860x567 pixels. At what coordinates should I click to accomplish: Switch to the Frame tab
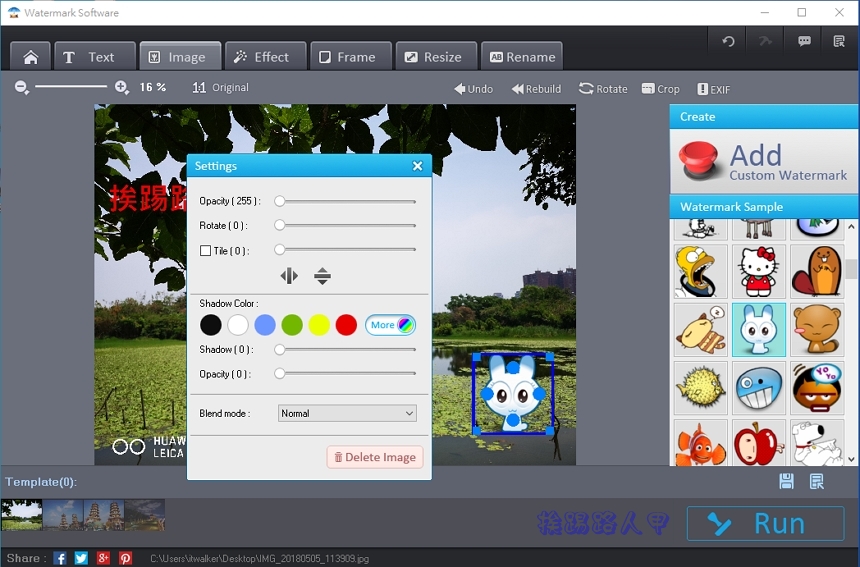347,57
